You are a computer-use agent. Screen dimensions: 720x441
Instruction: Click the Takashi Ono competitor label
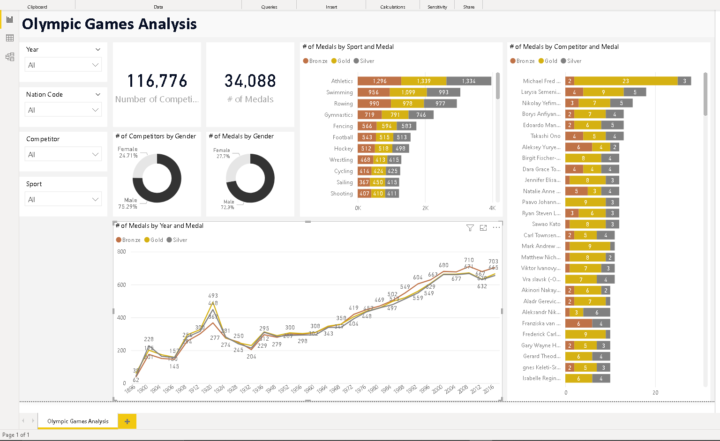click(546, 136)
